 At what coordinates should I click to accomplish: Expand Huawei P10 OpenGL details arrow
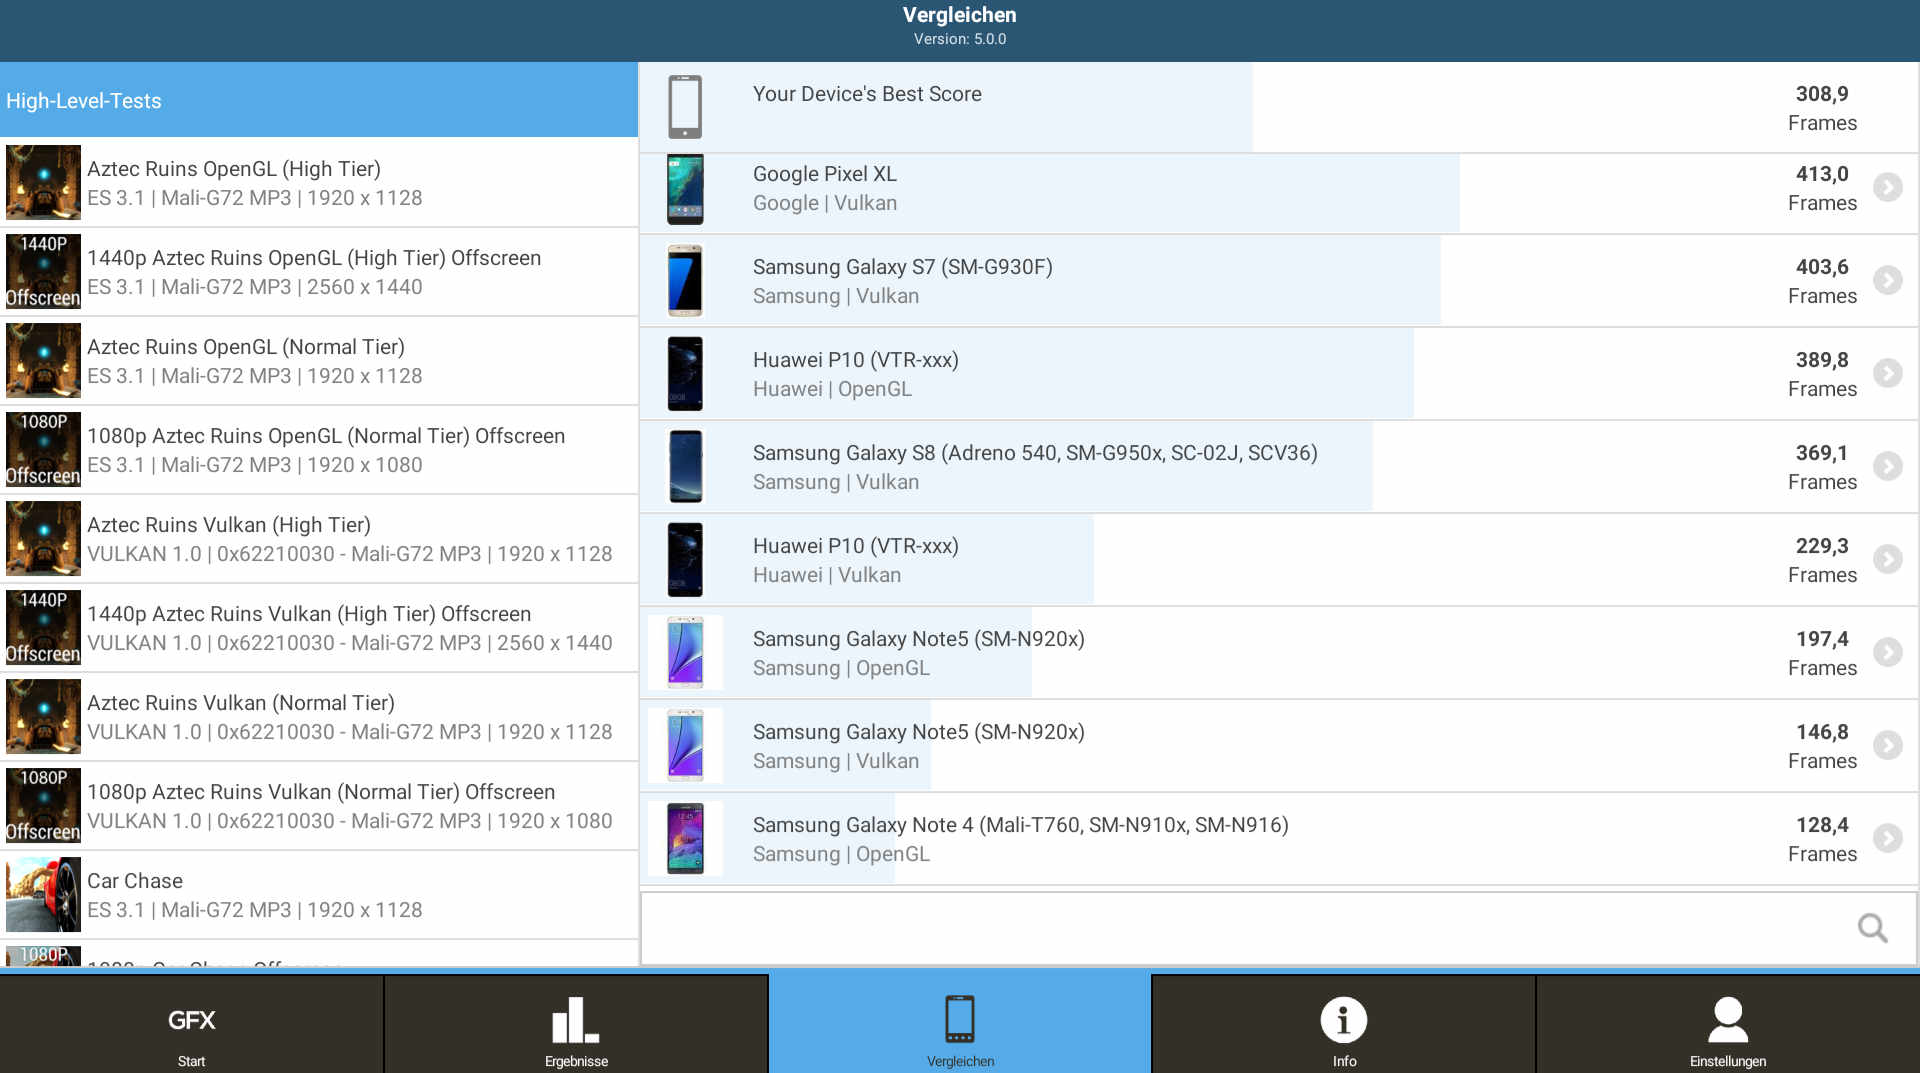(x=1887, y=373)
